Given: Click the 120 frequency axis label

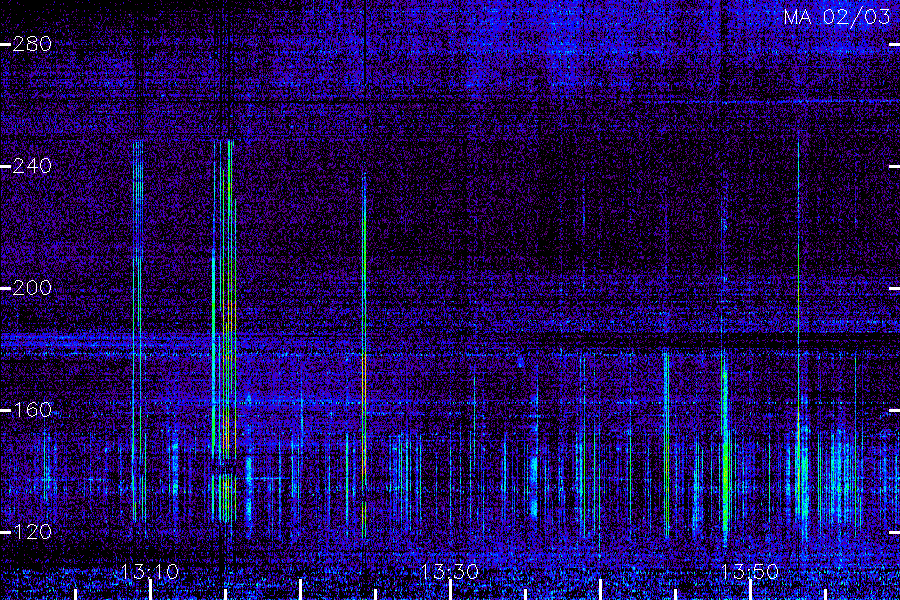Looking at the screenshot, I should (32, 532).
